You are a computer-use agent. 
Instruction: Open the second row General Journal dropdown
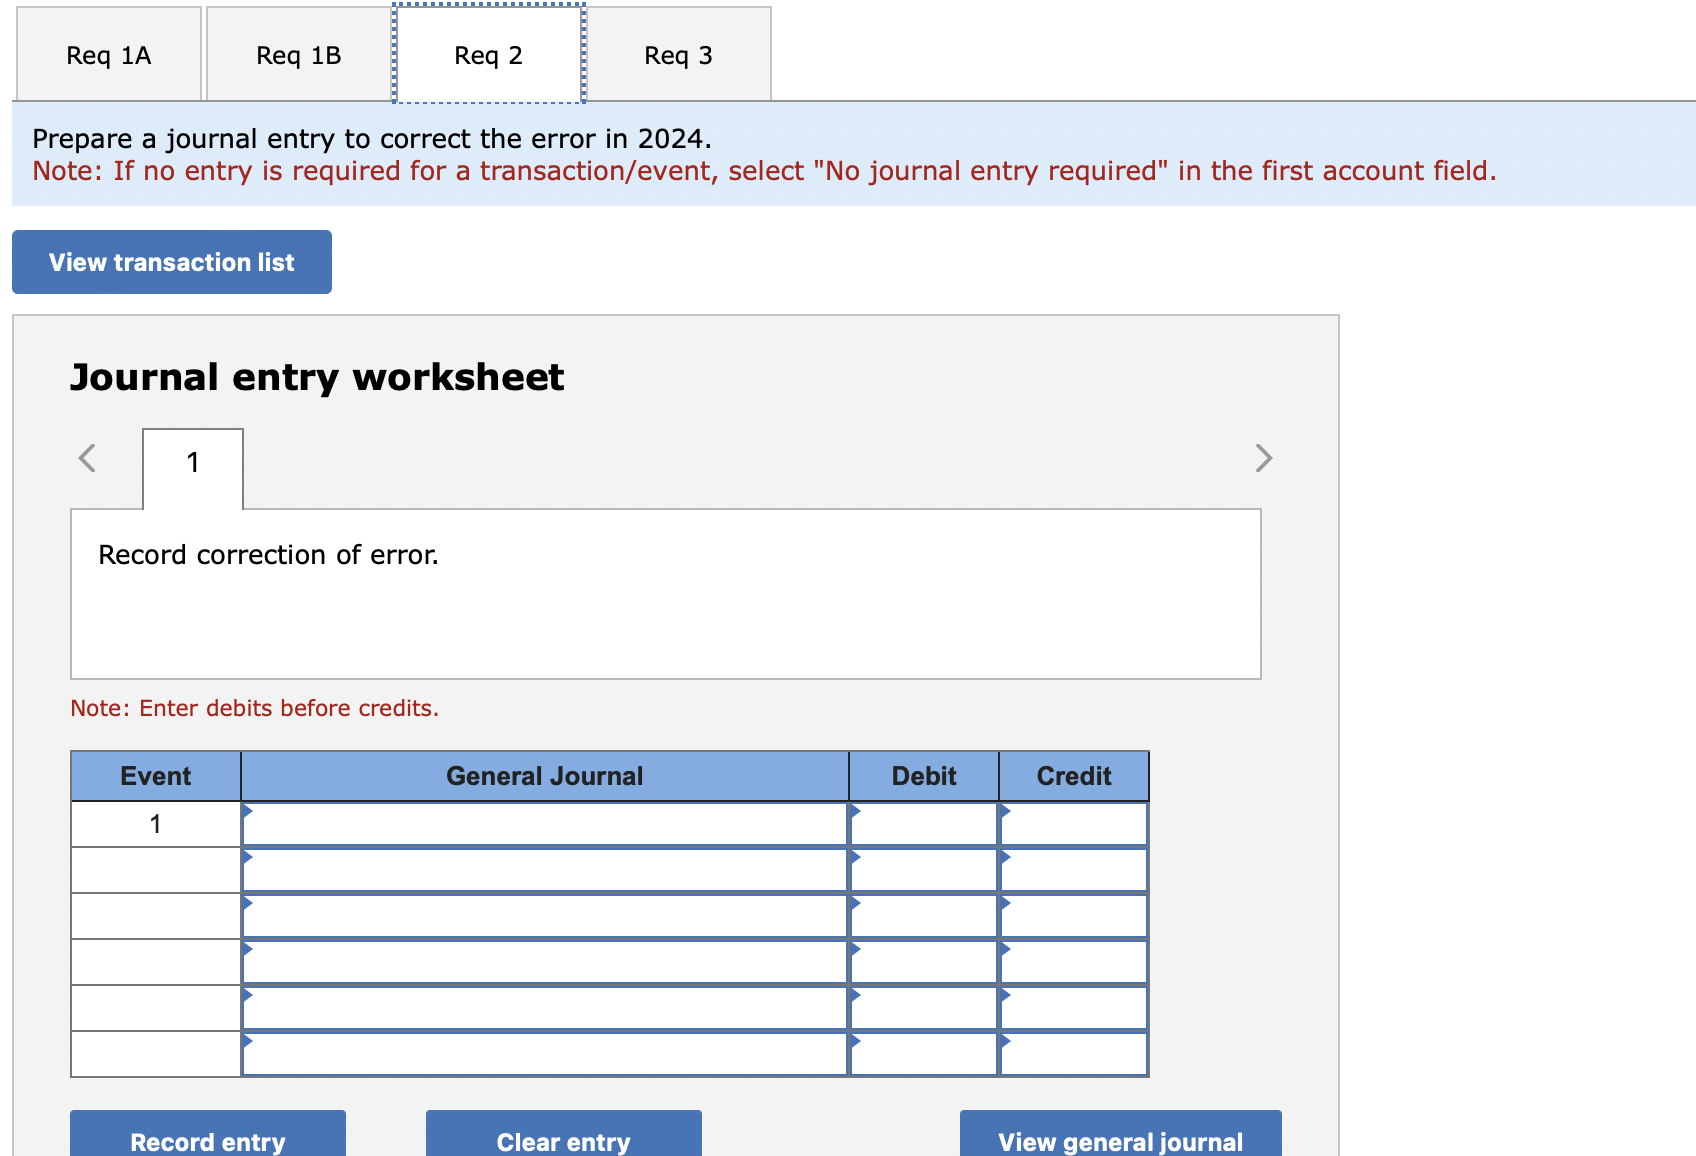[x=544, y=869]
